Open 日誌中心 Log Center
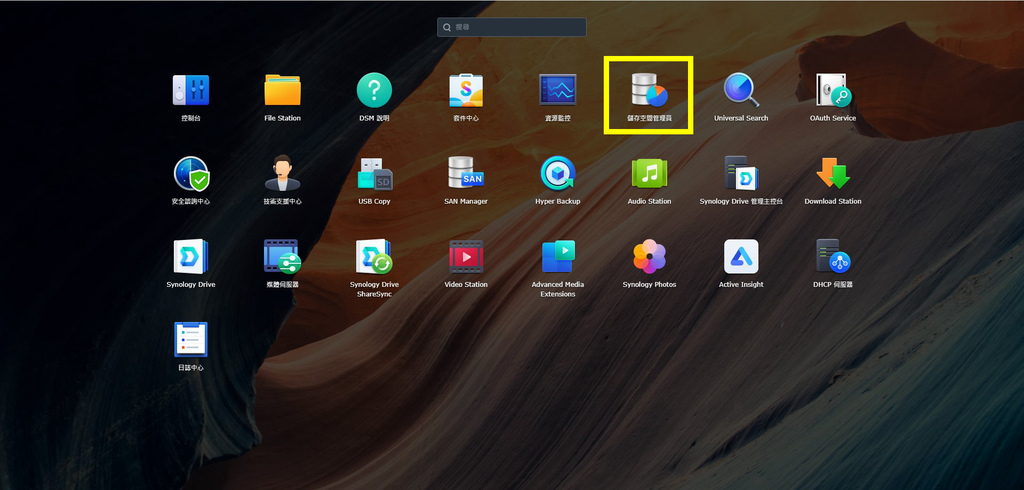This screenshot has width=1024, height=490. click(191, 339)
